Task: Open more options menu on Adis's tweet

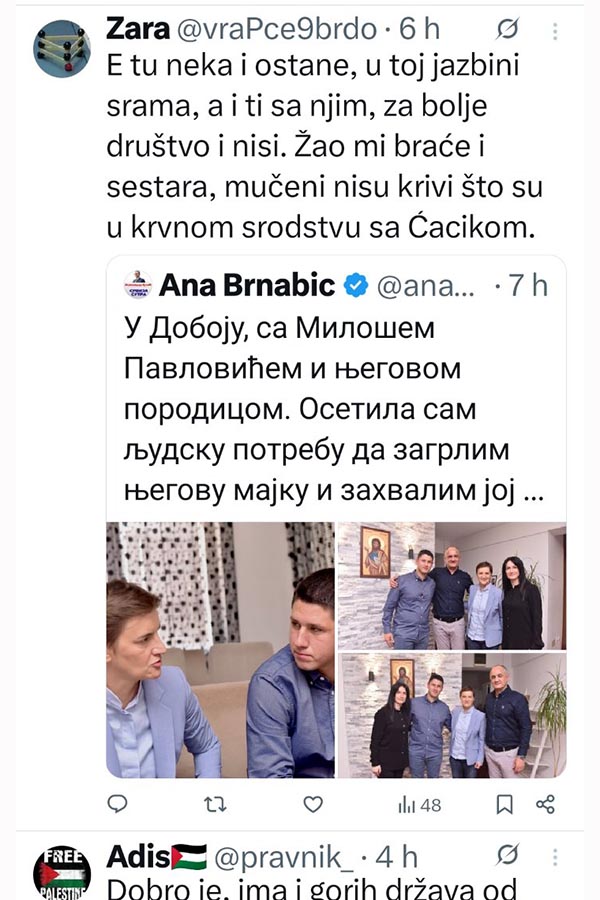Action: coord(555,858)
